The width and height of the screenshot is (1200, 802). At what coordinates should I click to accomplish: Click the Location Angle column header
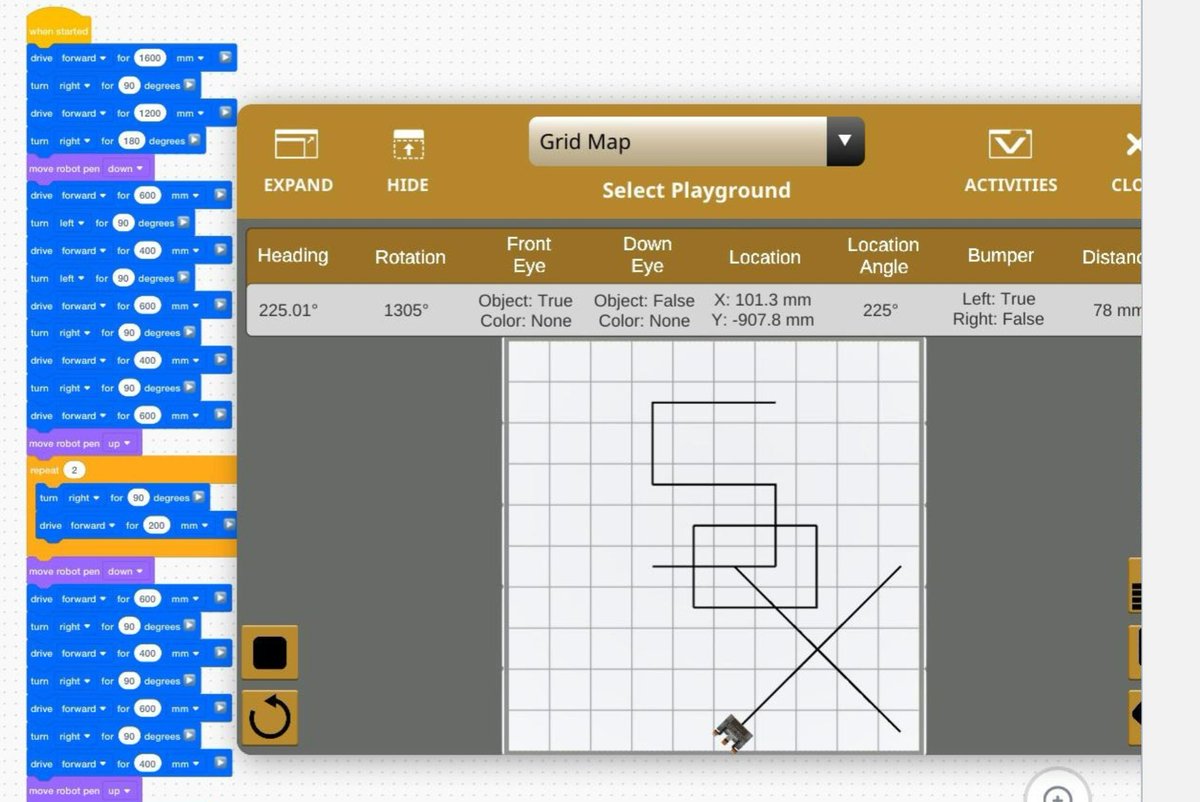[x=883, y=256]
